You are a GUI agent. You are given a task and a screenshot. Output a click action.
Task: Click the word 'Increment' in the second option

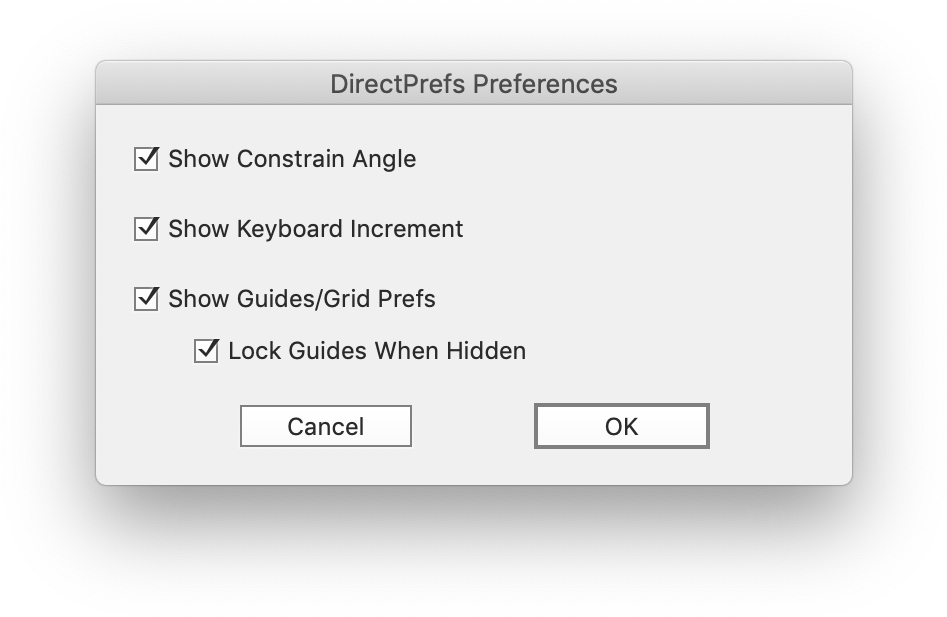(x=412, y=229)
